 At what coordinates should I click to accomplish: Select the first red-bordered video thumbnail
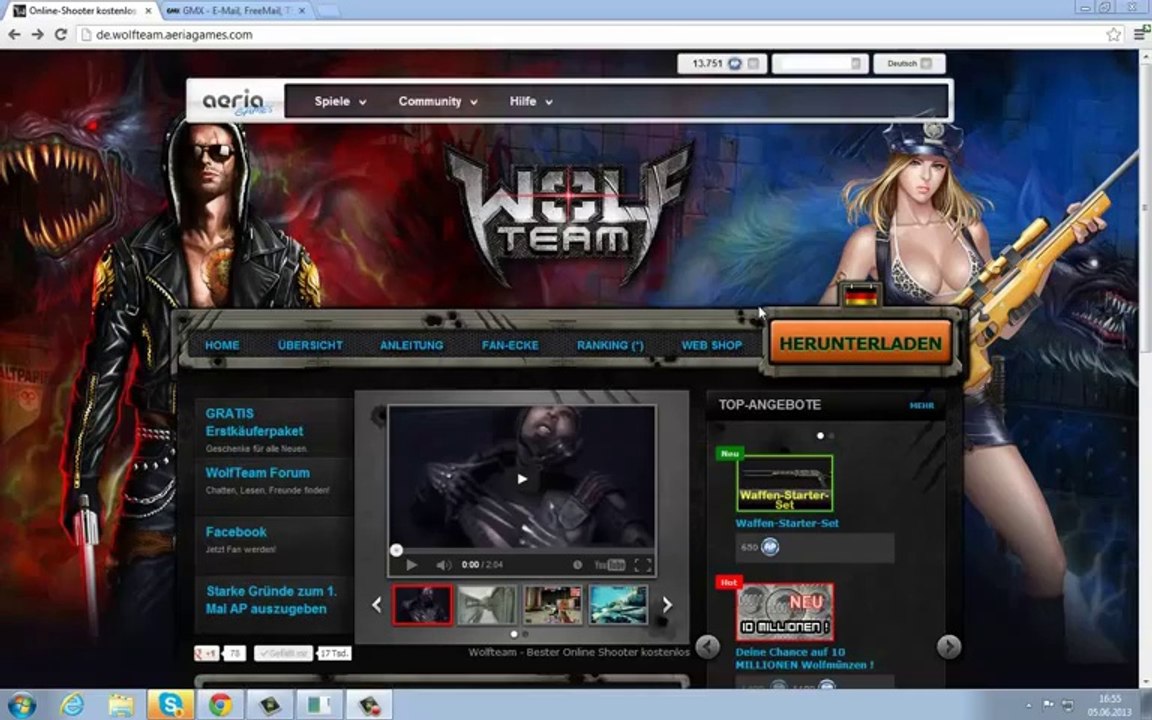click(x=422, y=605)
